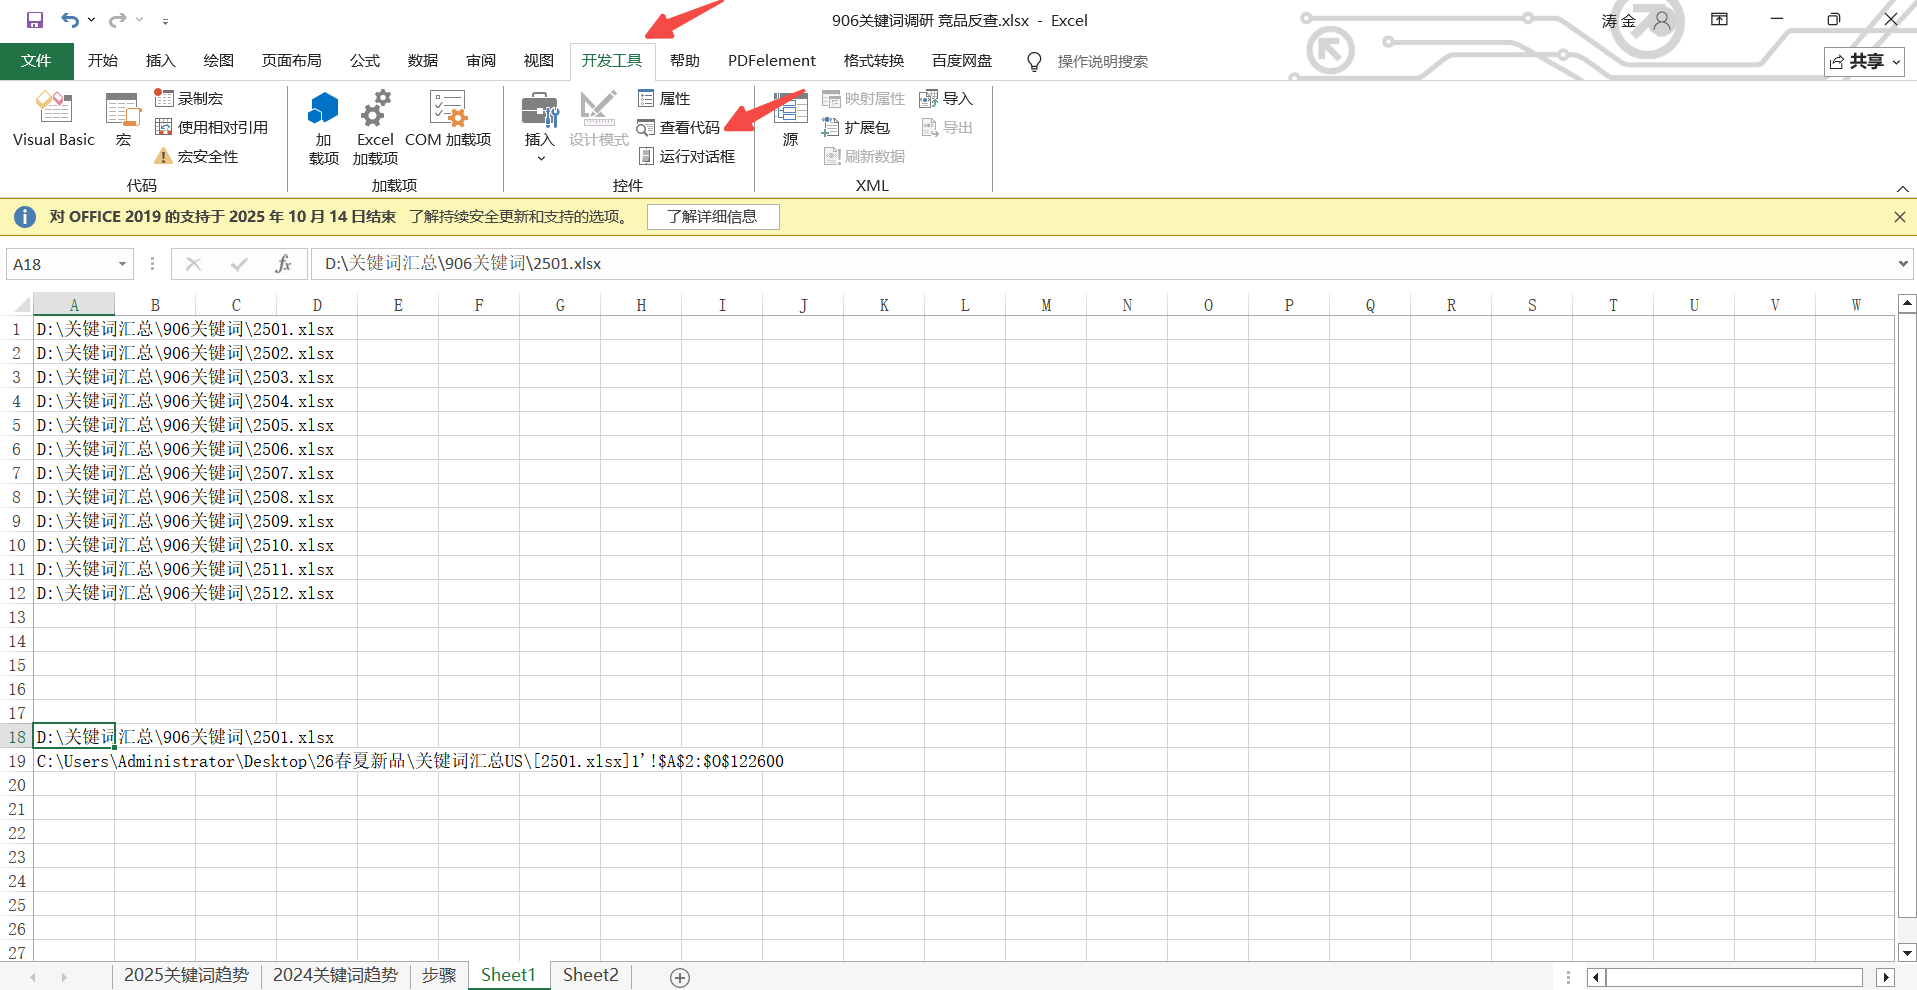Toggle Use Relative References (使用相对引用)

pyautogui.click(x=212, y=127)
